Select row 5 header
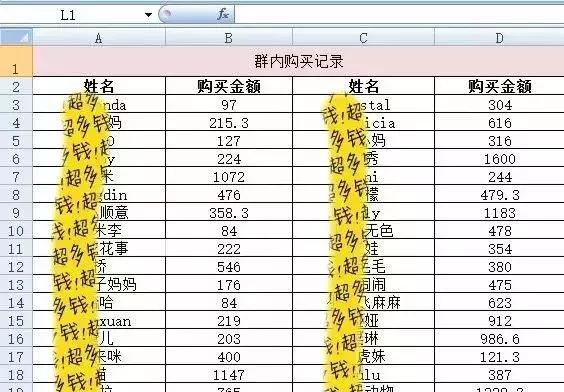Image resolution: width=564 pixels, height=392 pixels. 16,140
